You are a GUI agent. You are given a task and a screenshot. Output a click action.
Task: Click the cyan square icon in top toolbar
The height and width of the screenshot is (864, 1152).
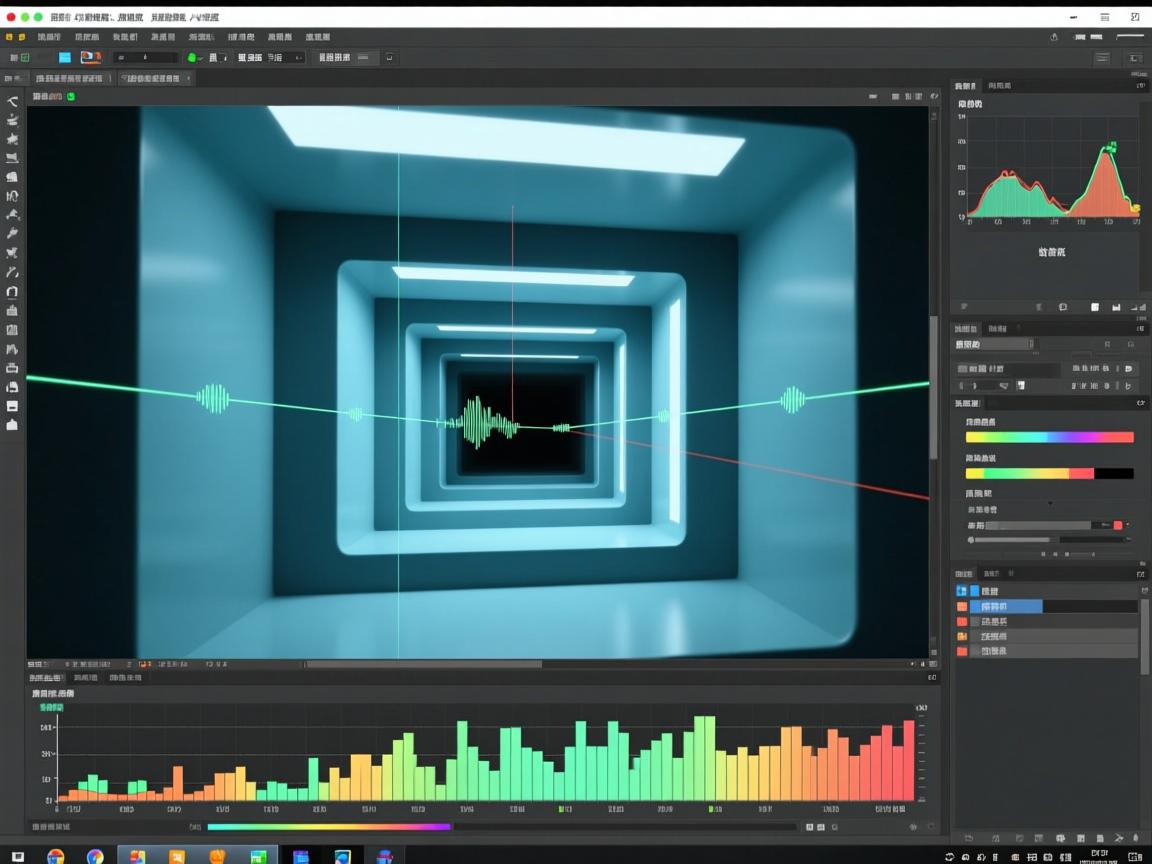[x=65, y=58]
